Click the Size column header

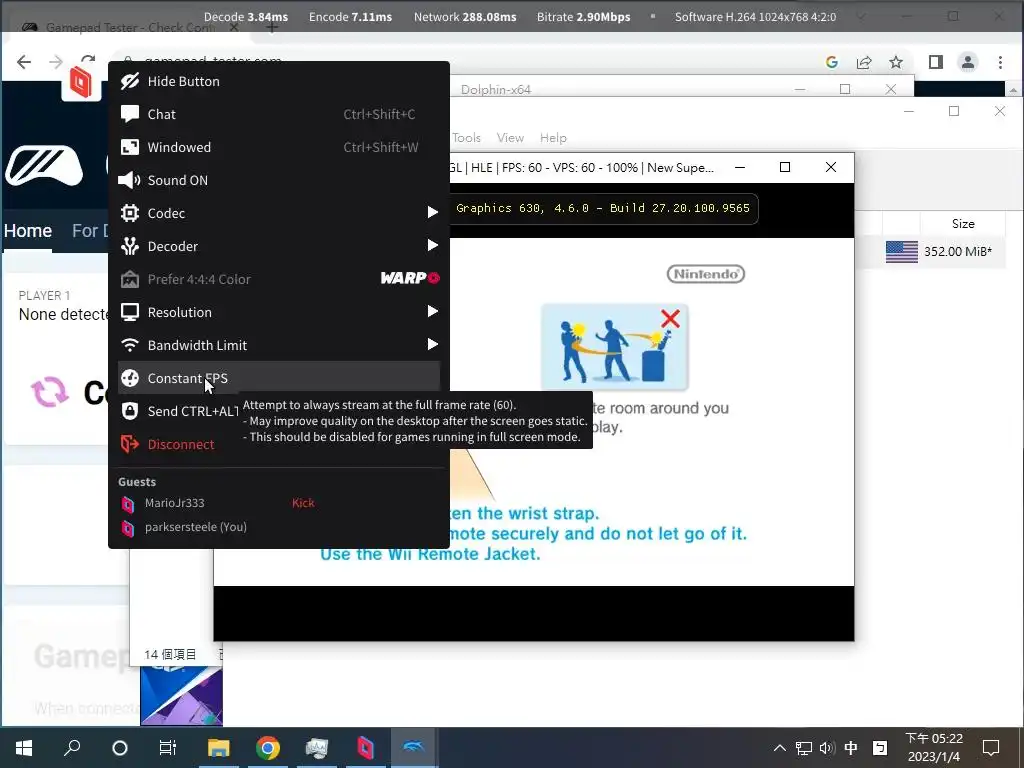pyautogui.click(x=963, y=224)
